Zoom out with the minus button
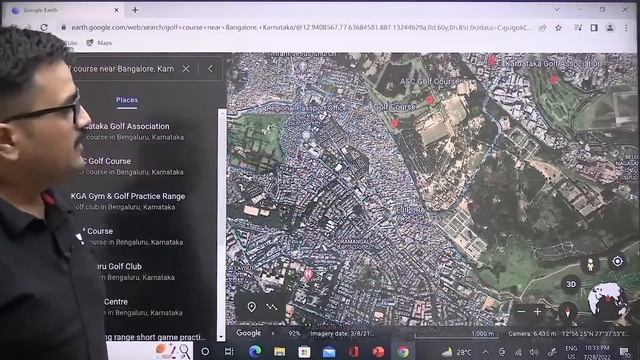This screenshot has width=640, height=360. (x=521, y=311)
